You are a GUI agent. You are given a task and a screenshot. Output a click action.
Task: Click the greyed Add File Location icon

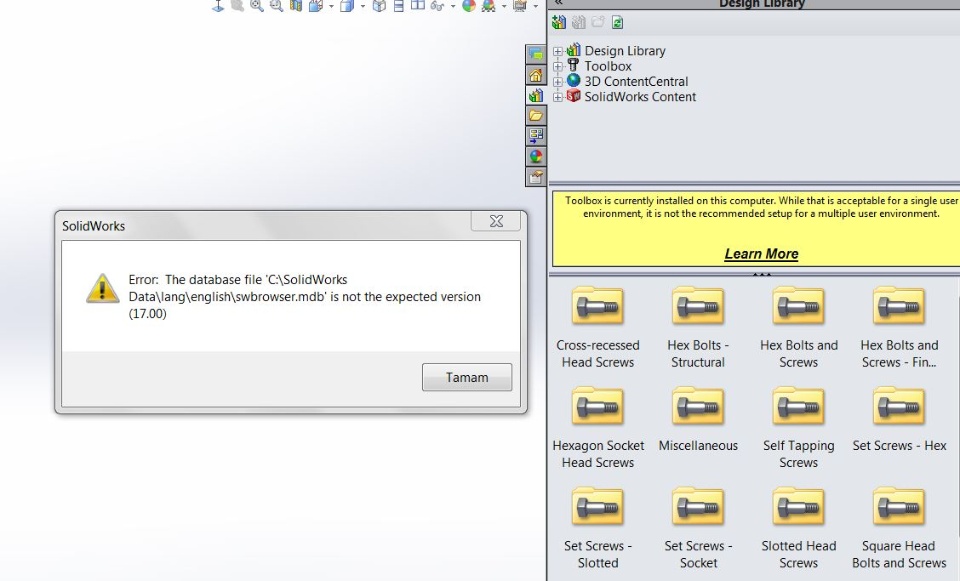(579, 23)
